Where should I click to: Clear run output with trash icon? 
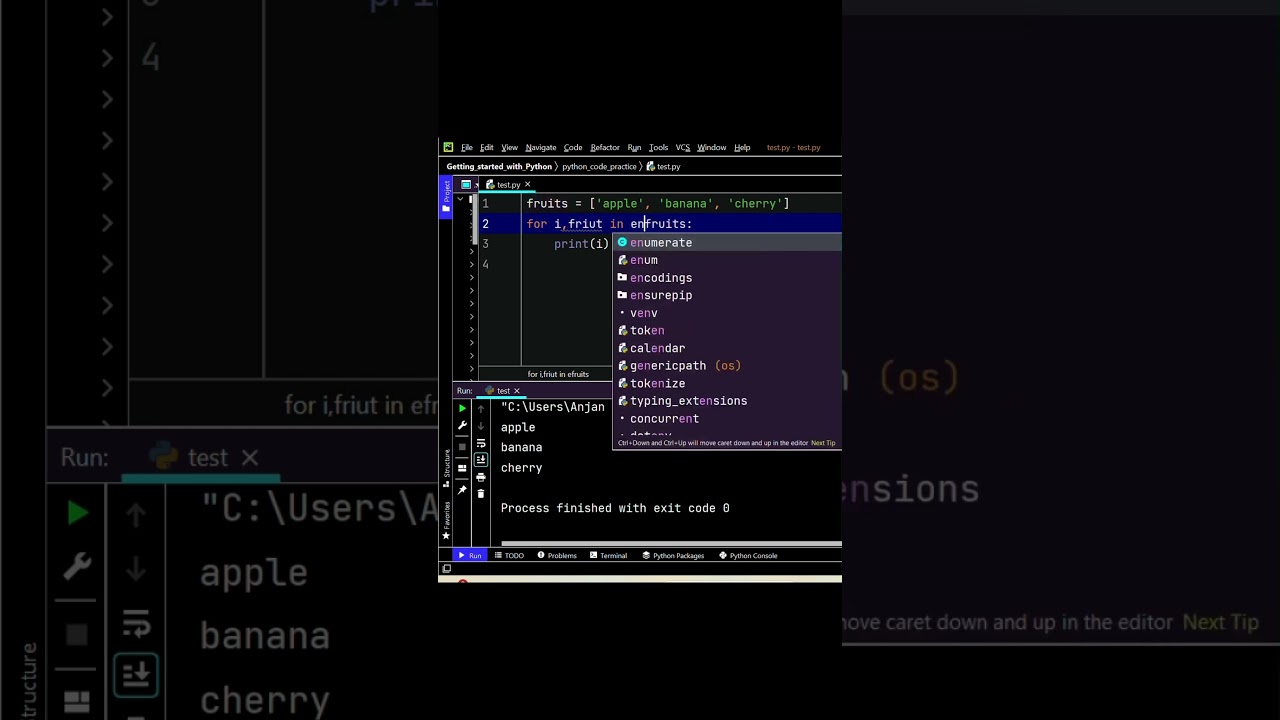click(x=481, y=494)
